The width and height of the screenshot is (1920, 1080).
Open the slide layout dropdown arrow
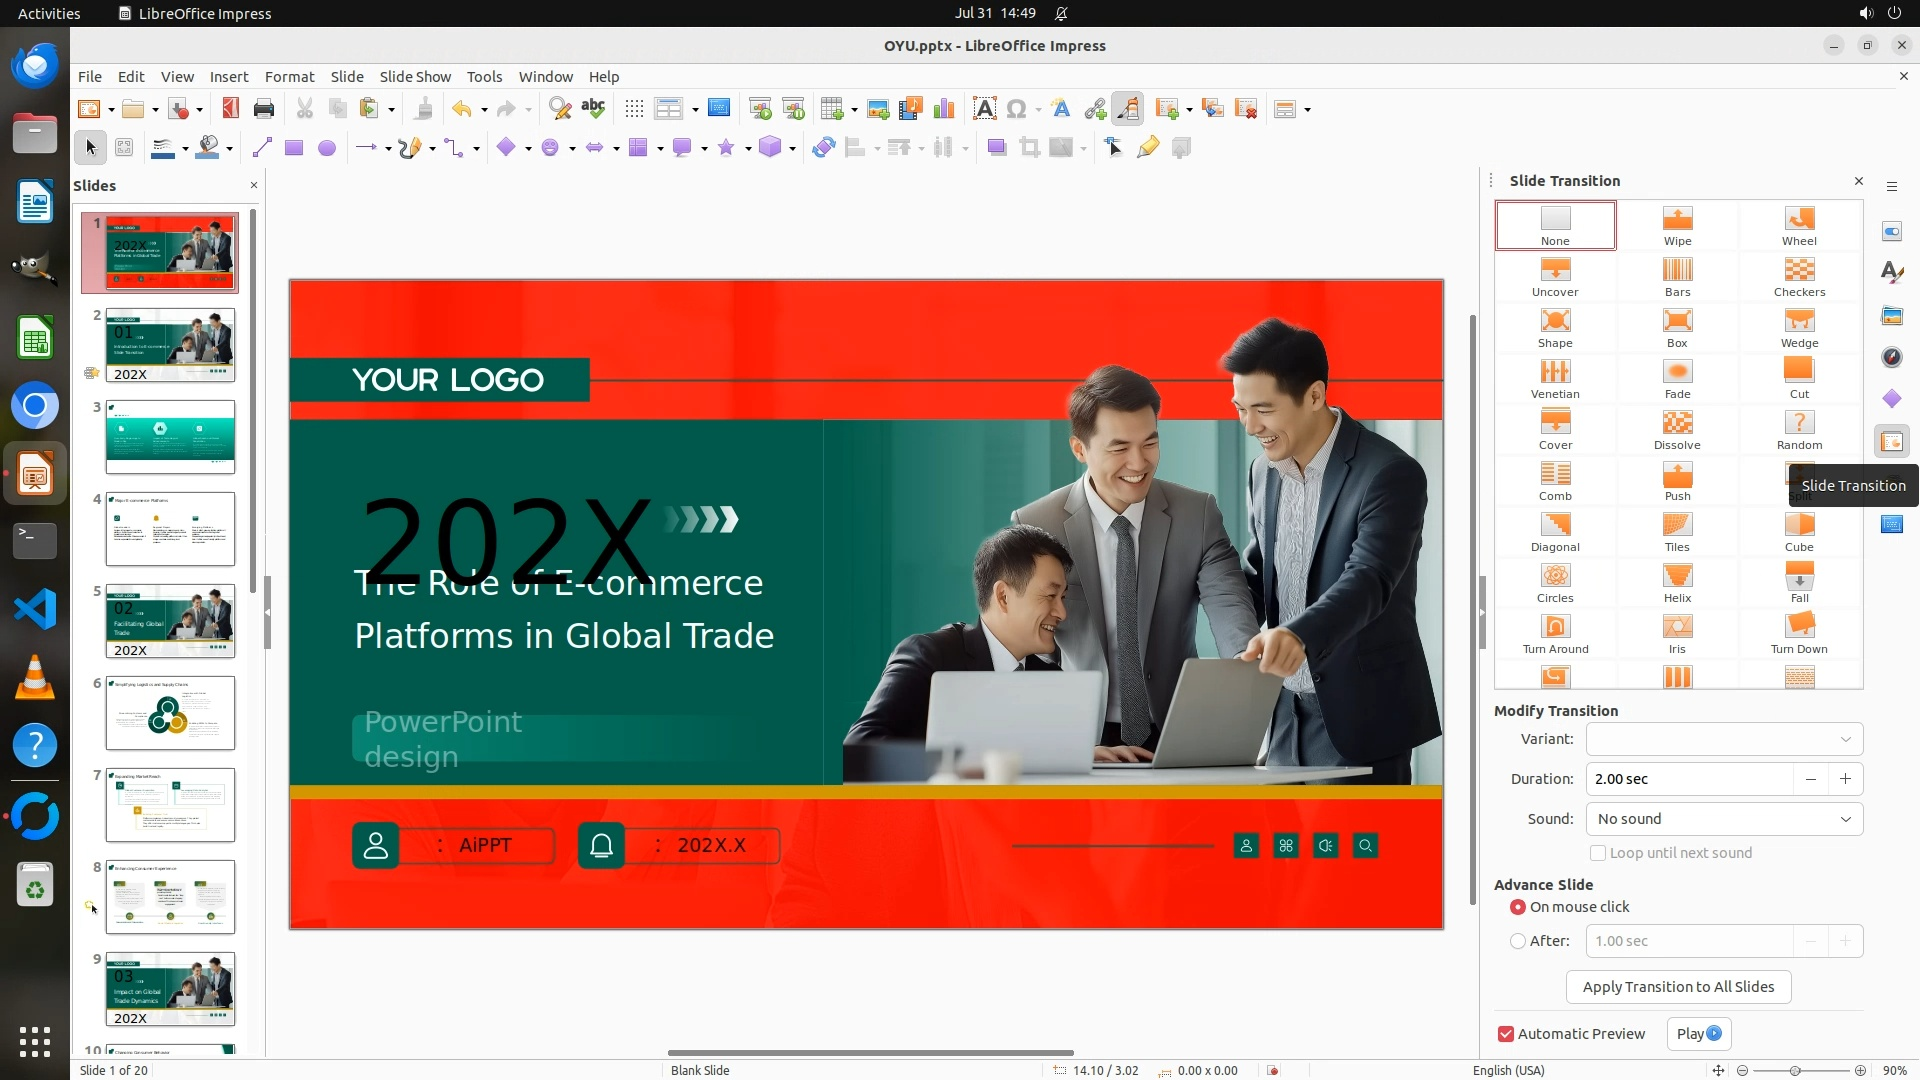(x=1308, y=110)
